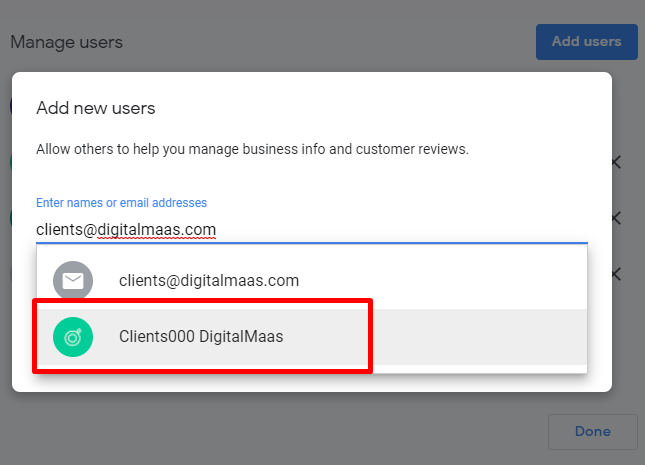Screen dimensions: 645x465
Task: Select the clients@digitalmaas.com email suggestion
Action: point(311,281)
